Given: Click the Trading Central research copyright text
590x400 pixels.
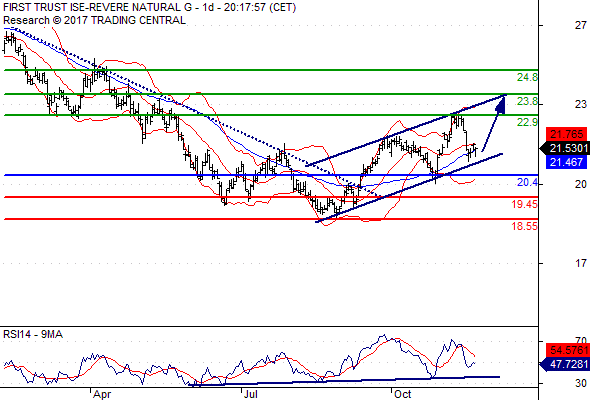Looking at the screenshot, I should click(94, 20).
